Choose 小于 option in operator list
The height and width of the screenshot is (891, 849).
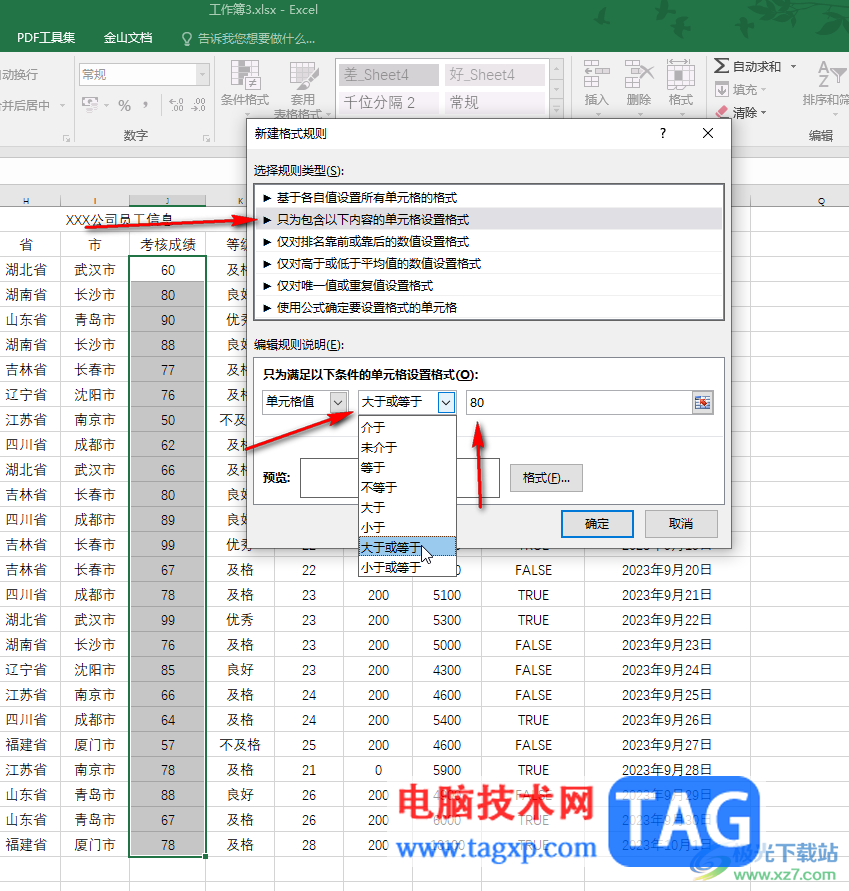pyautogui.click(x=407, y=527)
